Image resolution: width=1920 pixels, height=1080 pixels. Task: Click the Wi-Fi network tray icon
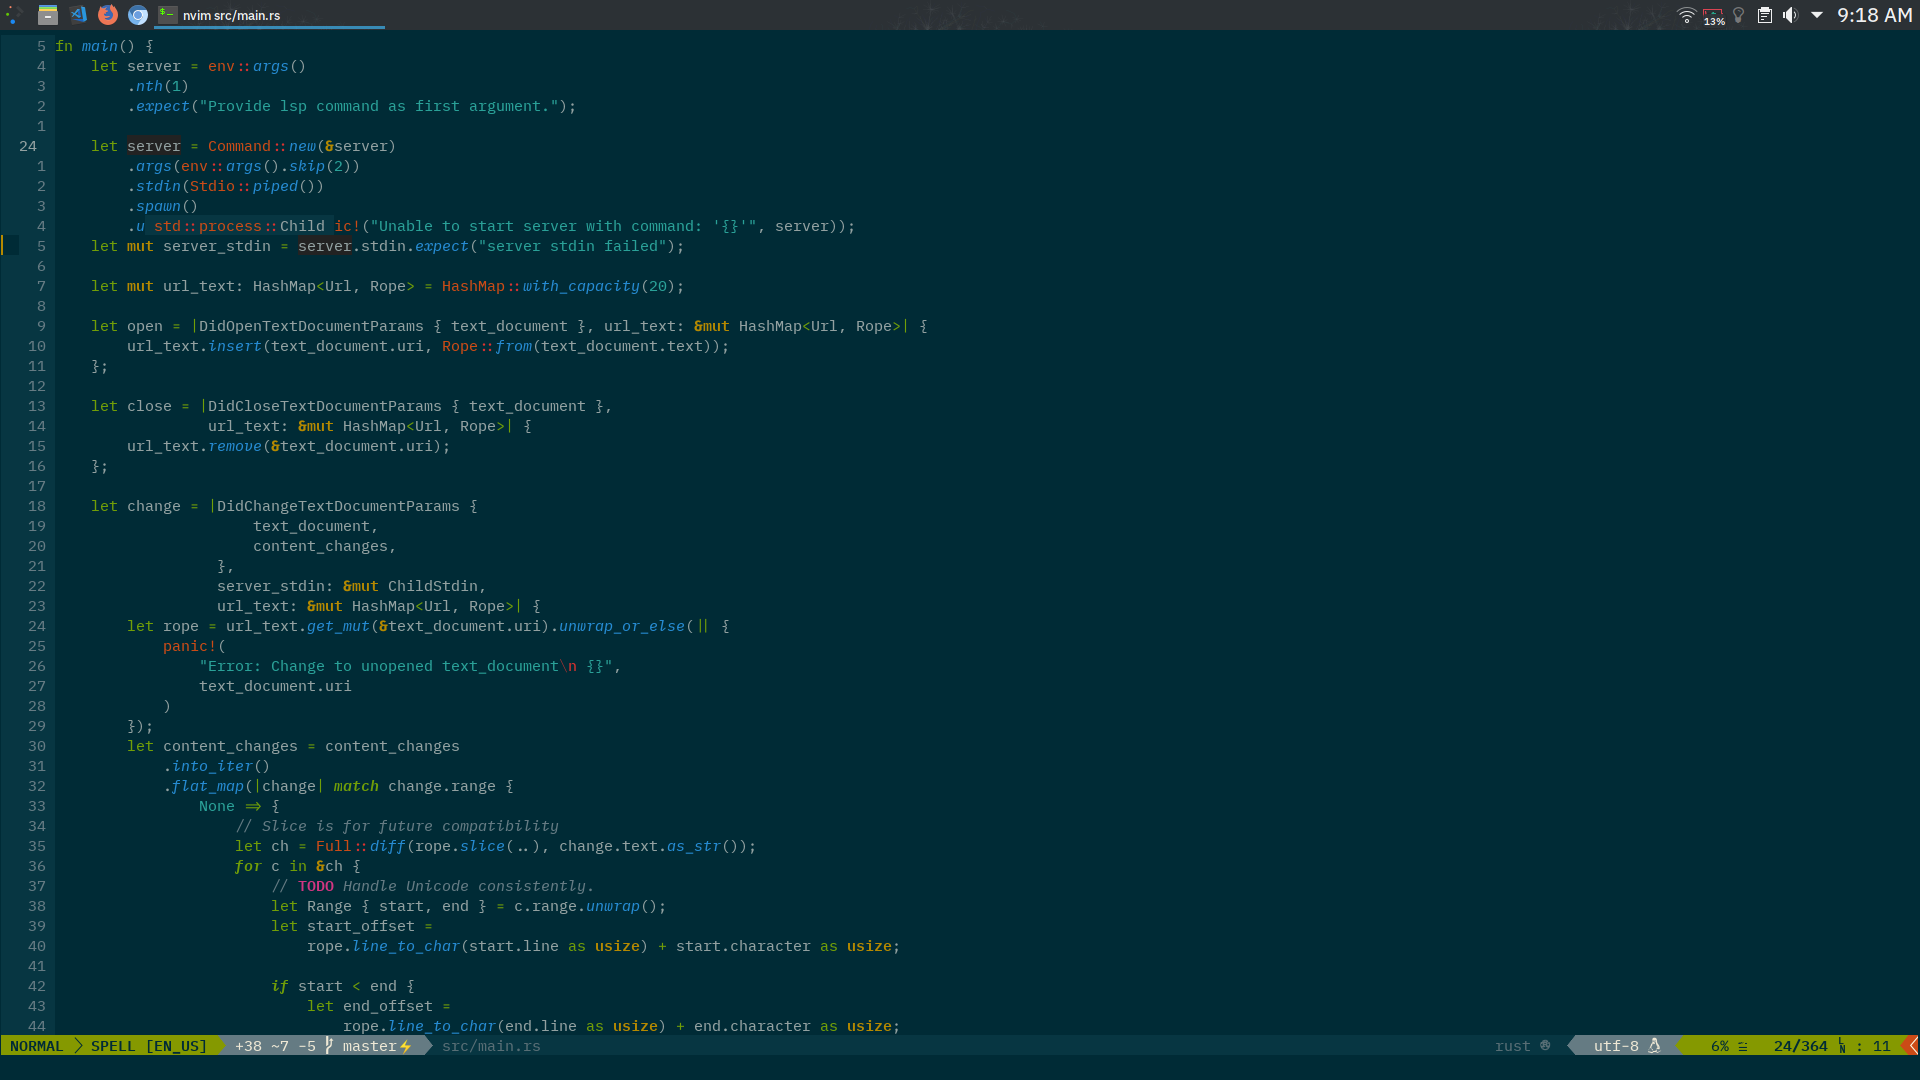(1686, 15)
